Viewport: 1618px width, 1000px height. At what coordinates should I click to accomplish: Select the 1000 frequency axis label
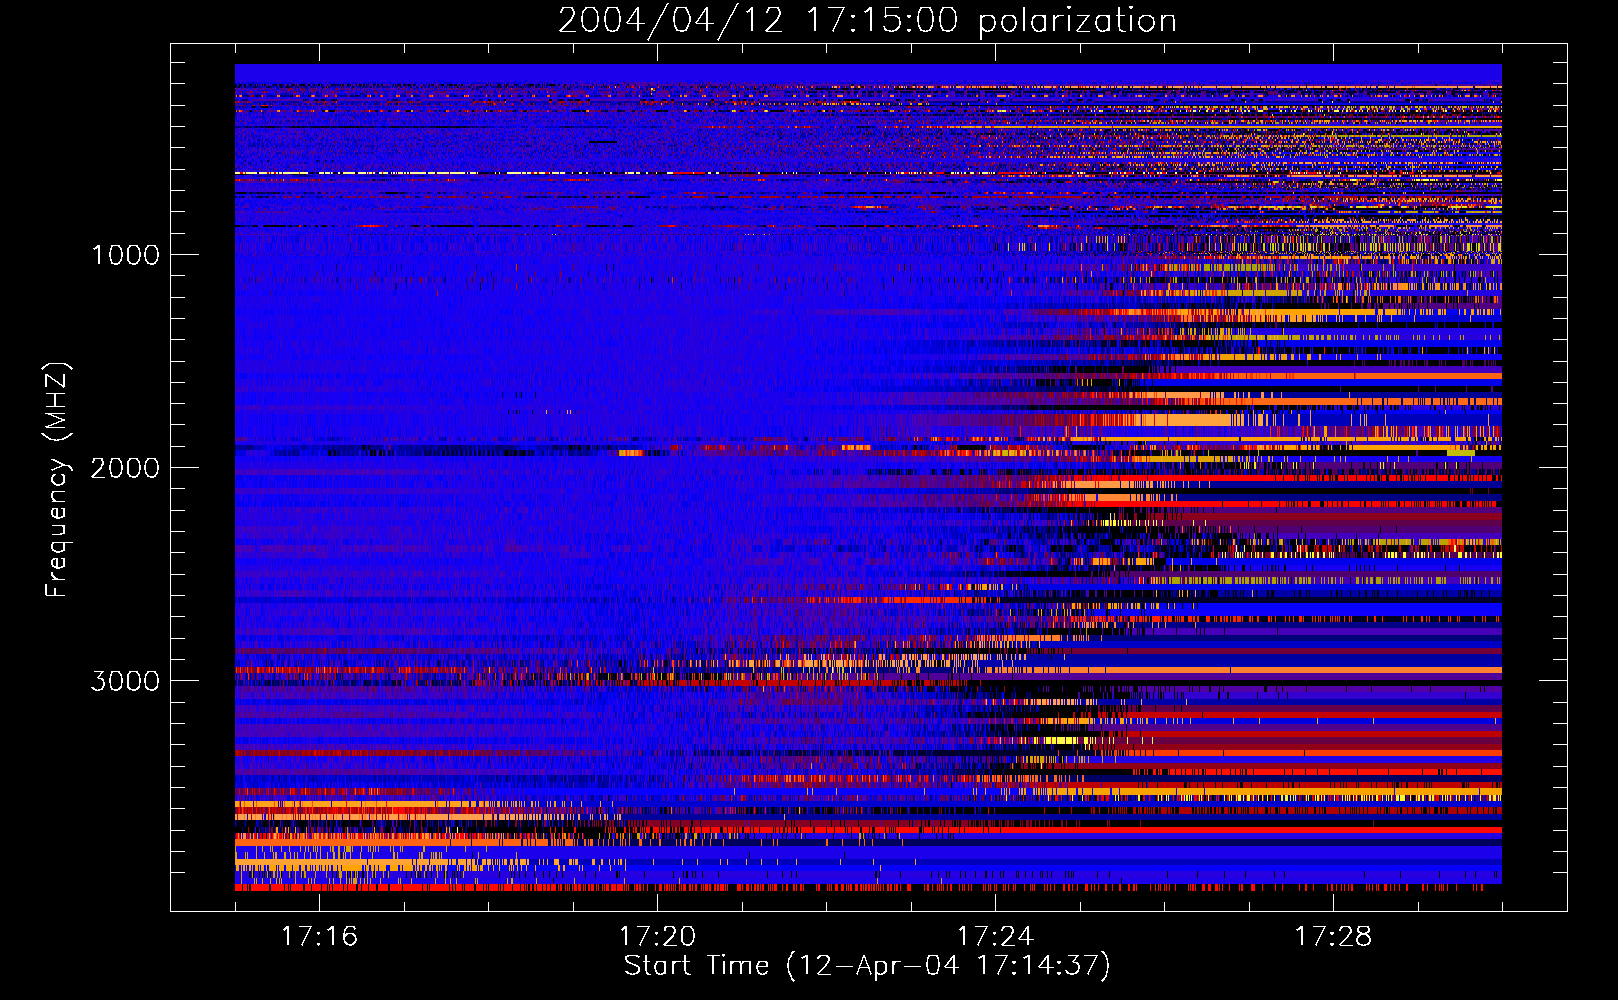point(125,255)
